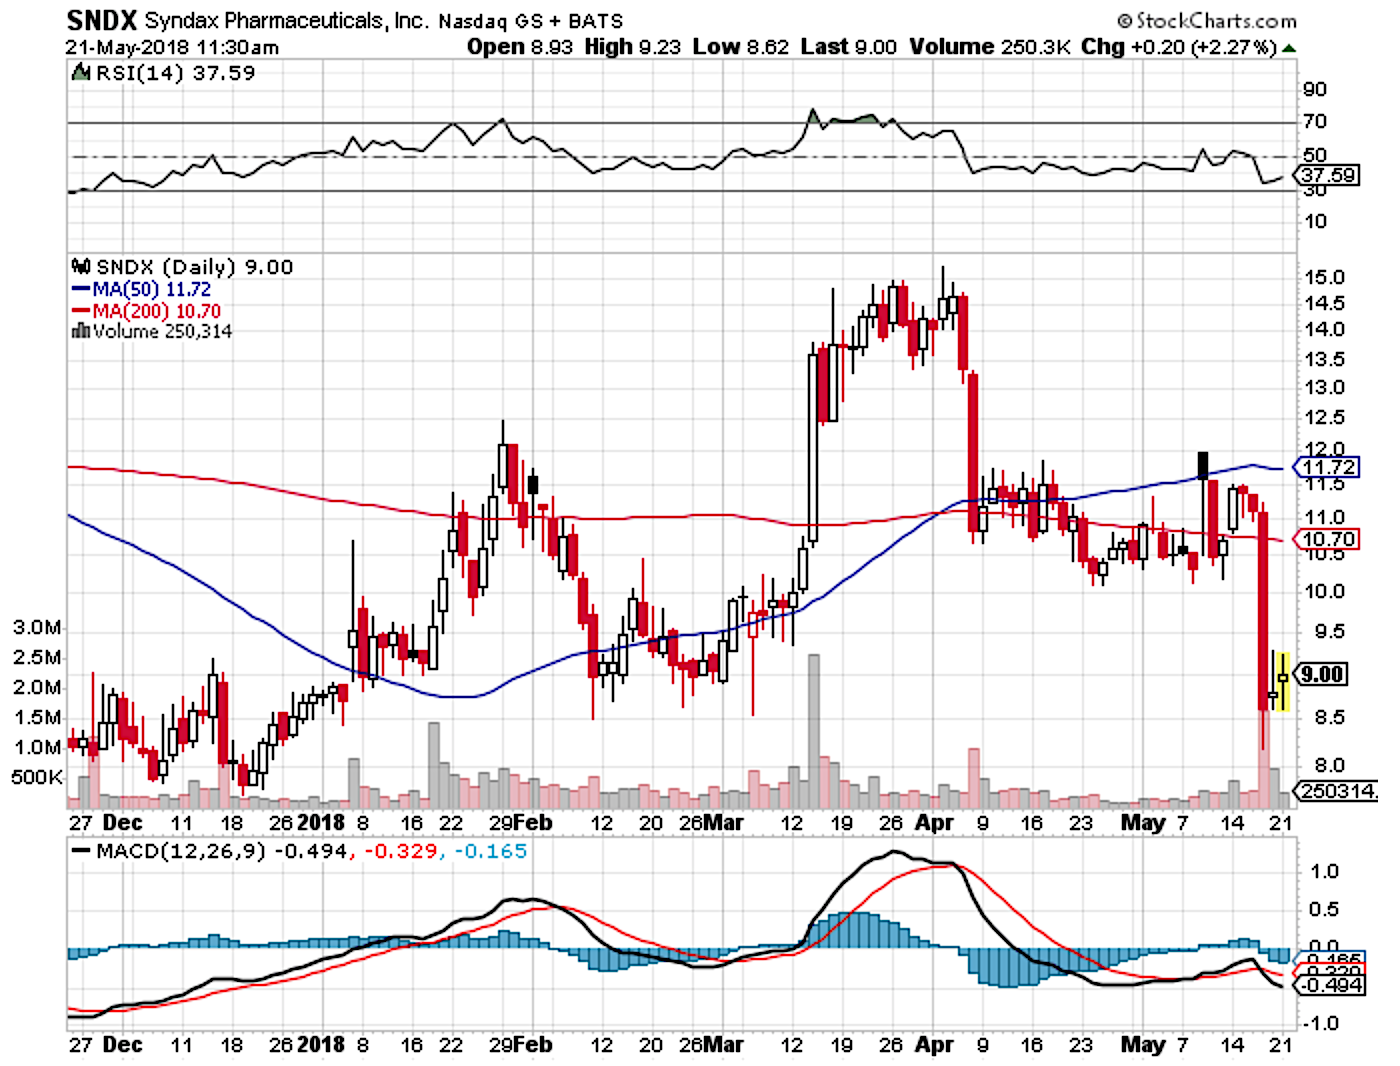This screenshot has width=1400, height=1066.
Task: Click the red -0.329 signal value in MACD legend
Action: click(x=401, y=851)
